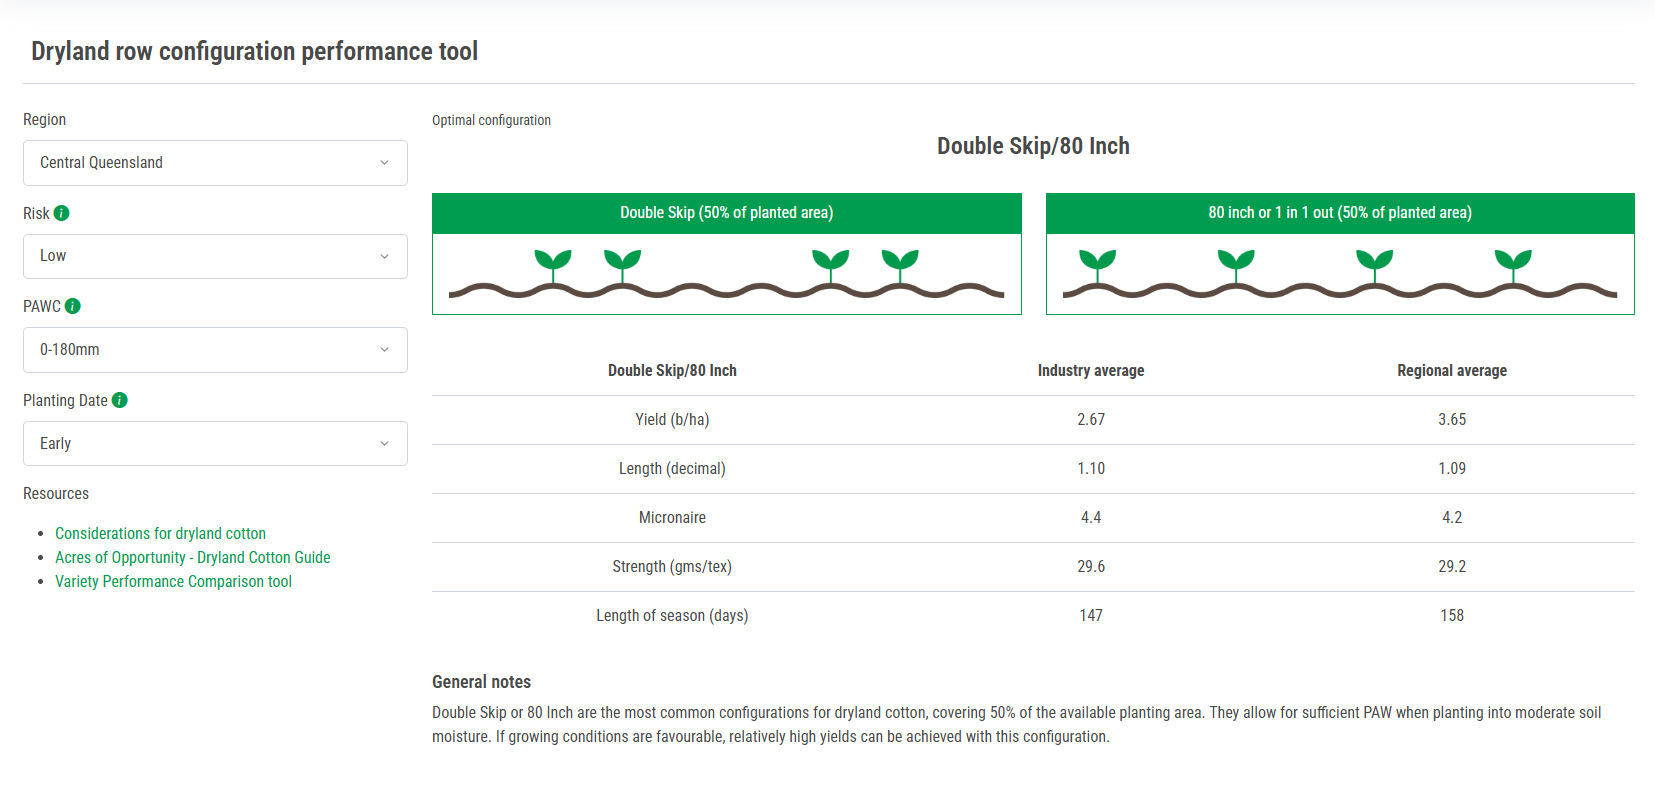Click the Micronaire row label
This screenshot has height=788, width=1655.
(x=672, y=517)
